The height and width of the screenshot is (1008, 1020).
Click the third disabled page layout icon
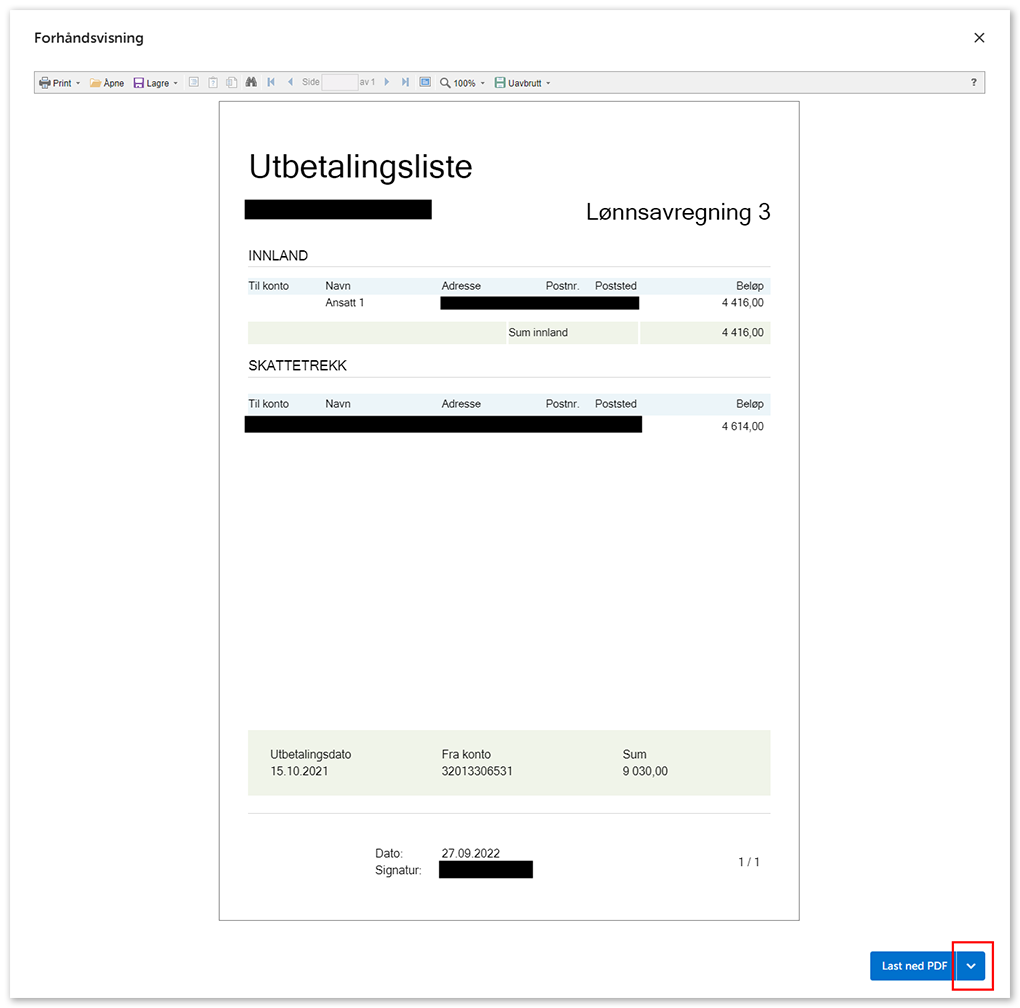231,83
